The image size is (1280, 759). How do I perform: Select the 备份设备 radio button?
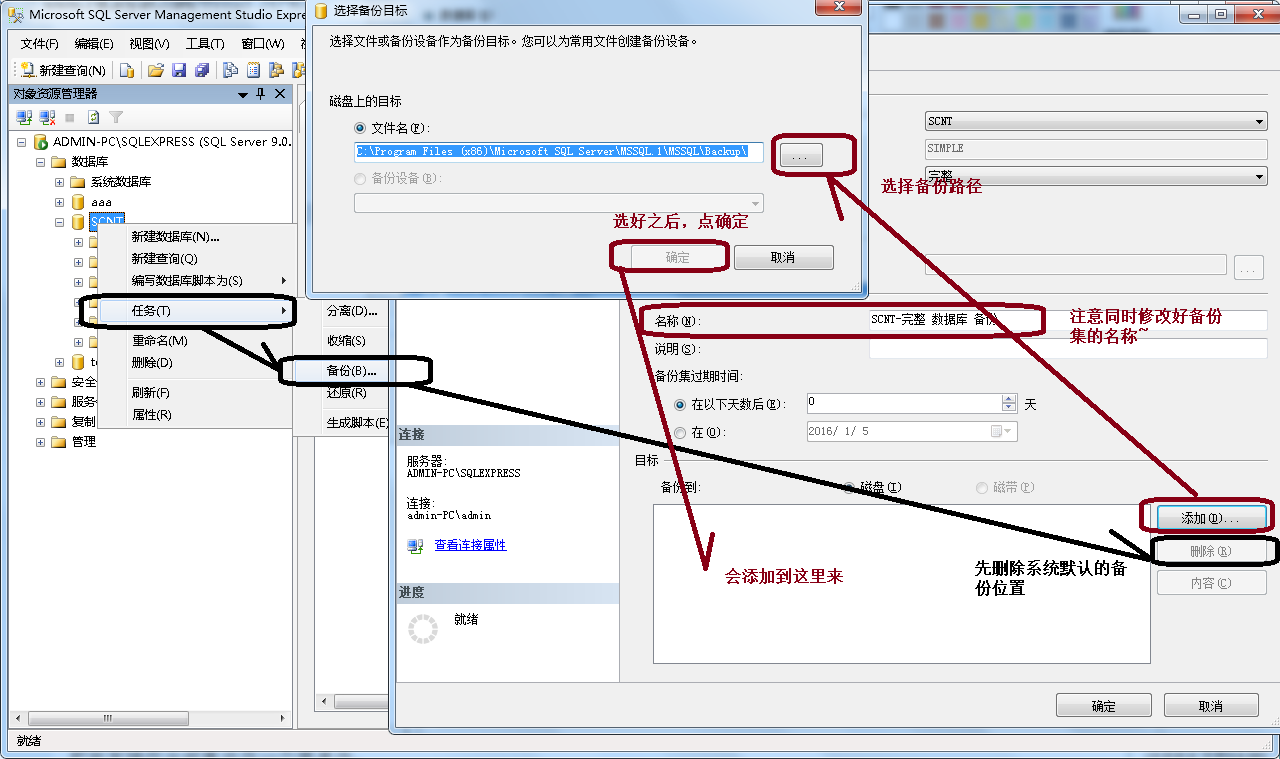[x=360, y=179]
